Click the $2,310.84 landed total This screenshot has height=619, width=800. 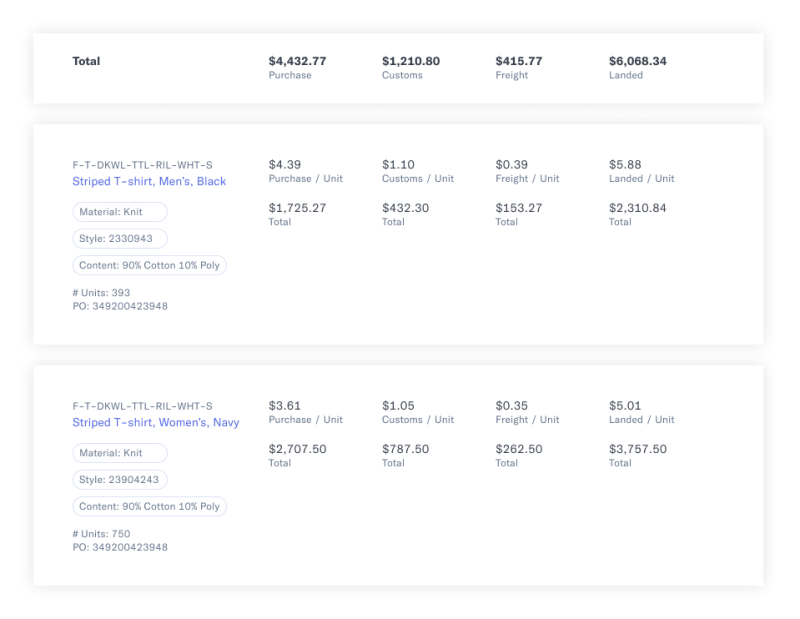(x=637, y=208)
